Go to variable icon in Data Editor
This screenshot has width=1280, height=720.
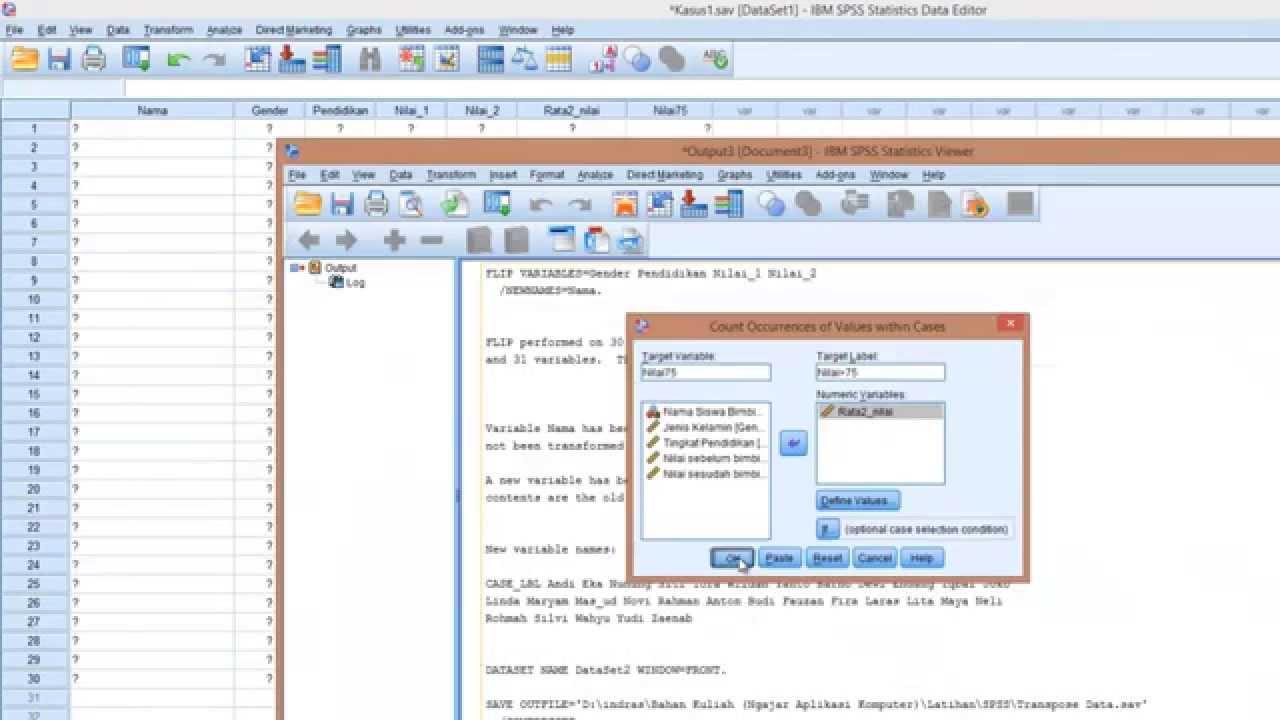pyautogui.click(x=292, y=60)
